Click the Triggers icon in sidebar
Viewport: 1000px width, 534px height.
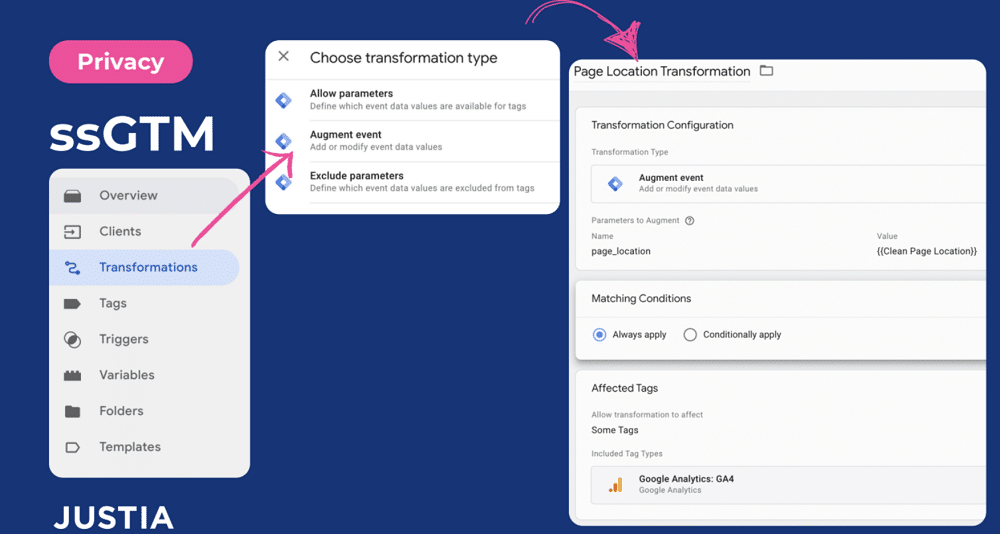click(x=73, y=339)
